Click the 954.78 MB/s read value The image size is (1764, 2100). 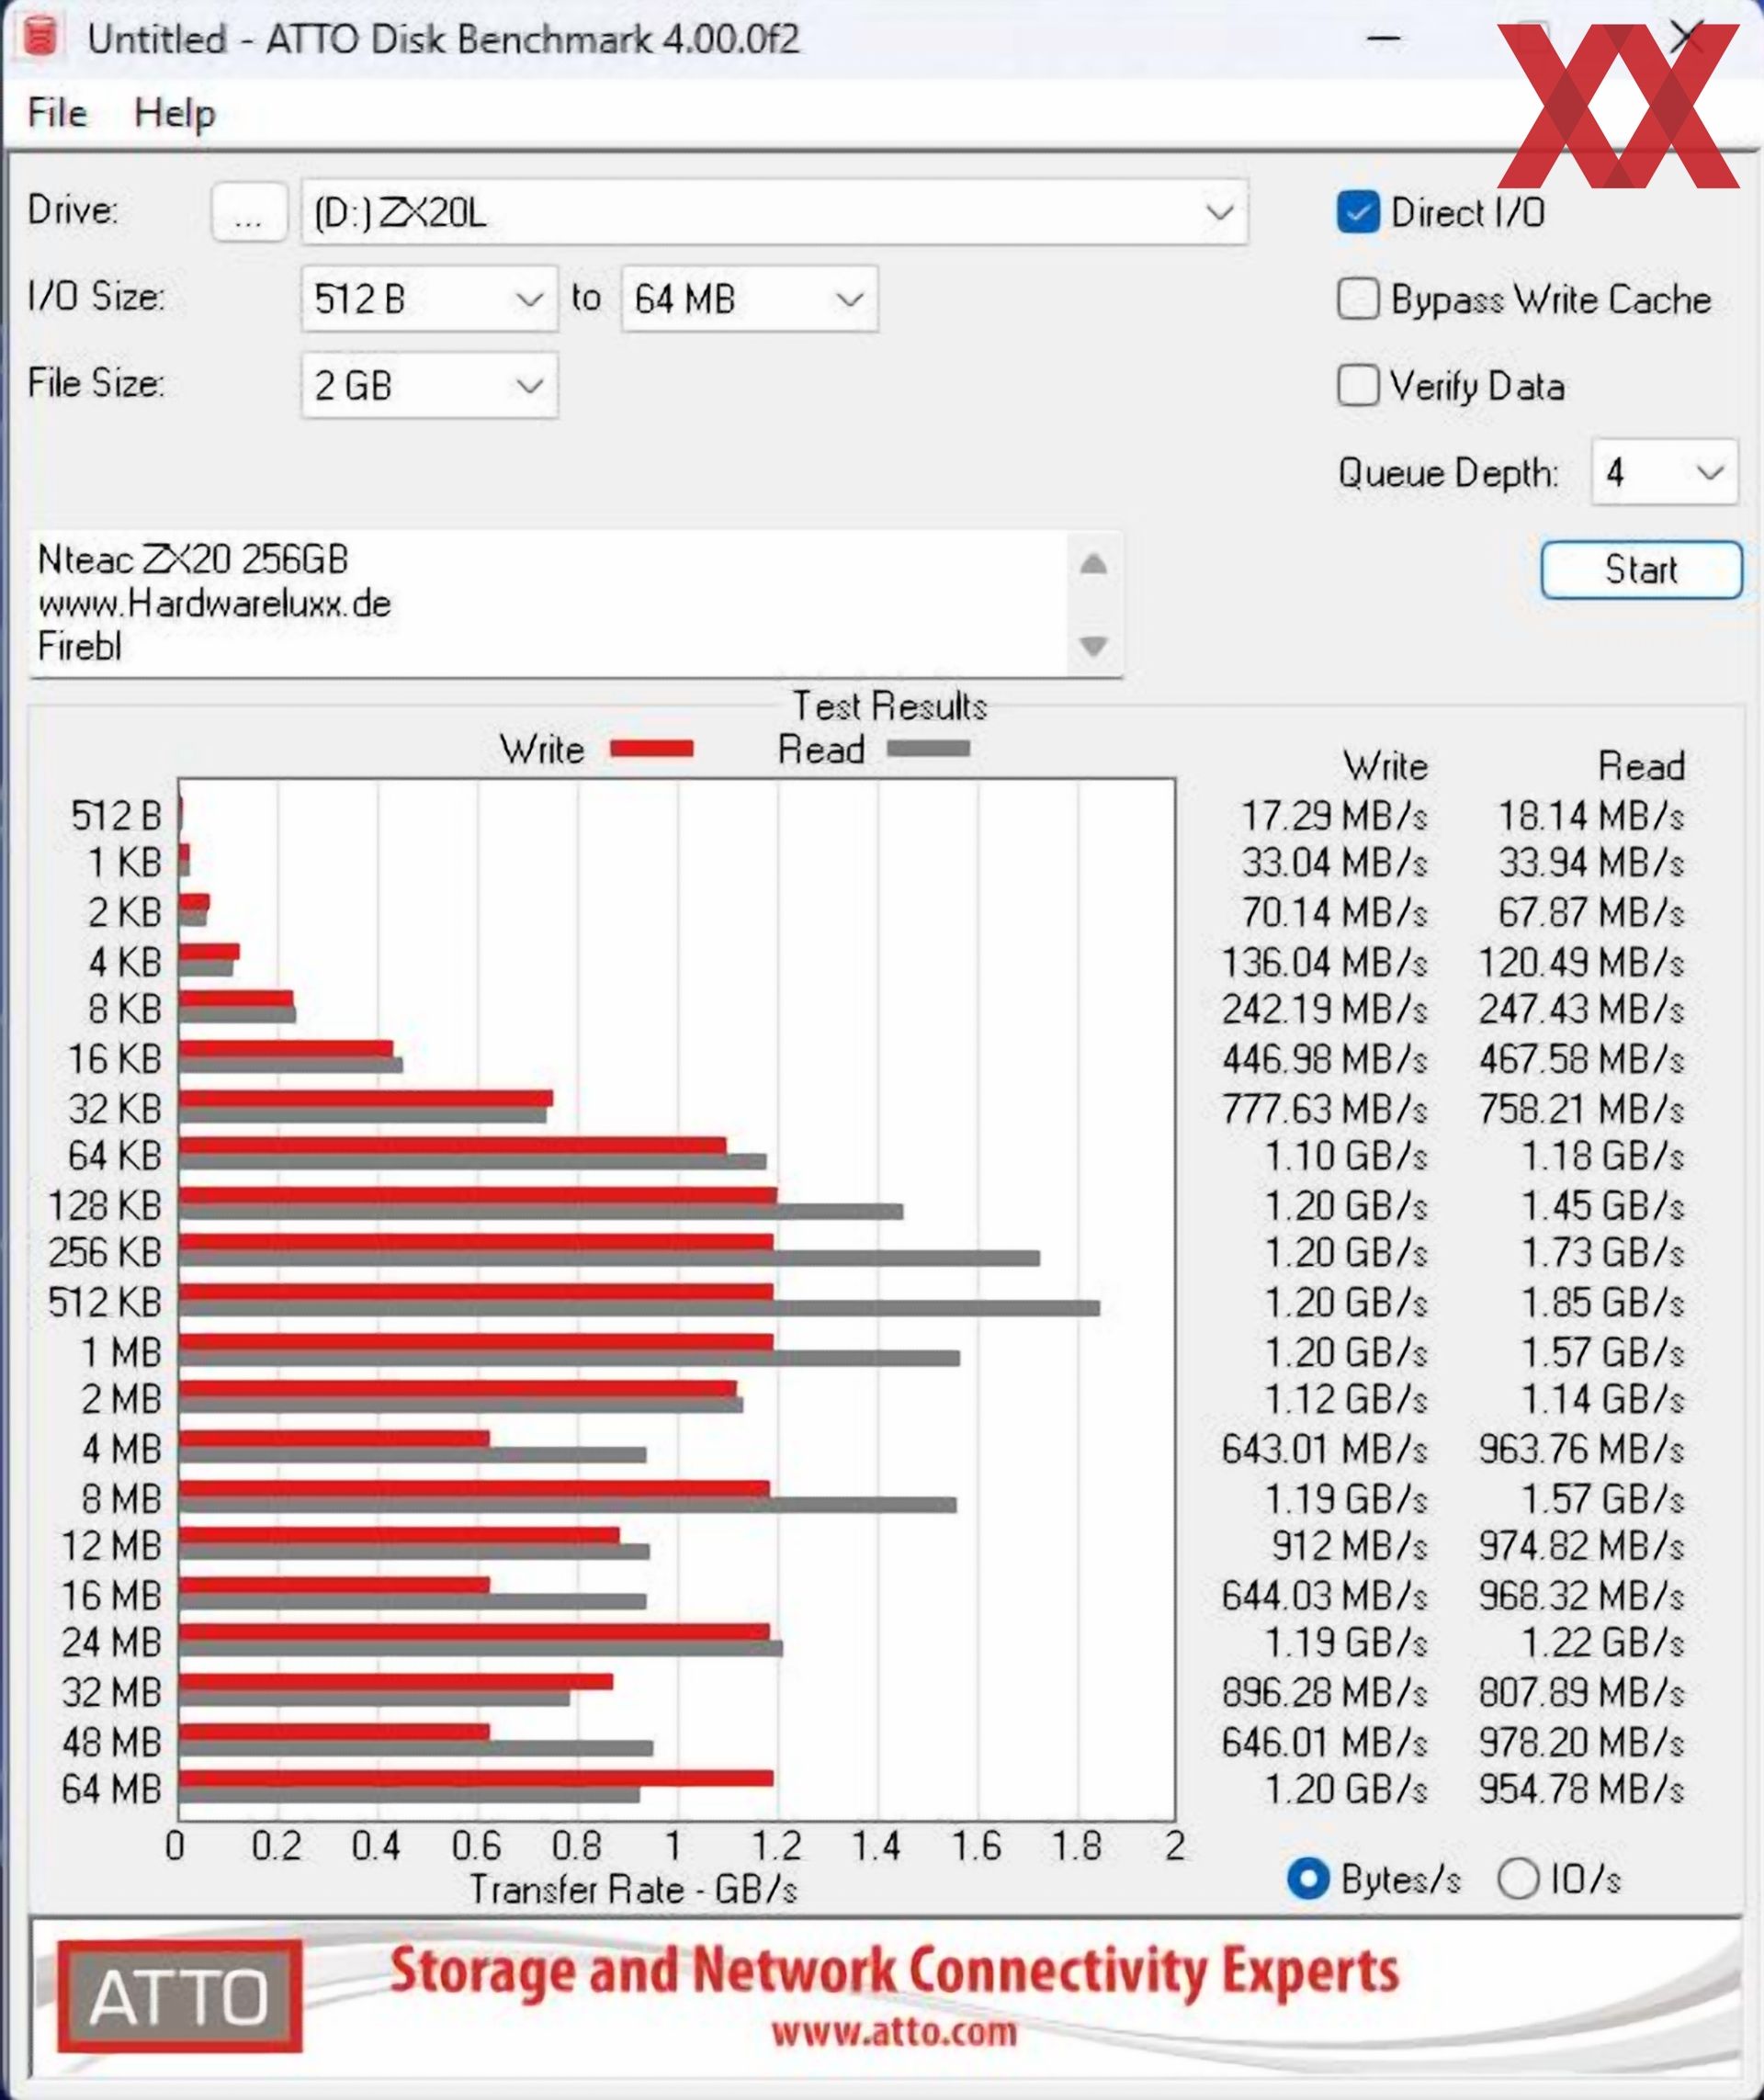click(1581, 1789)
